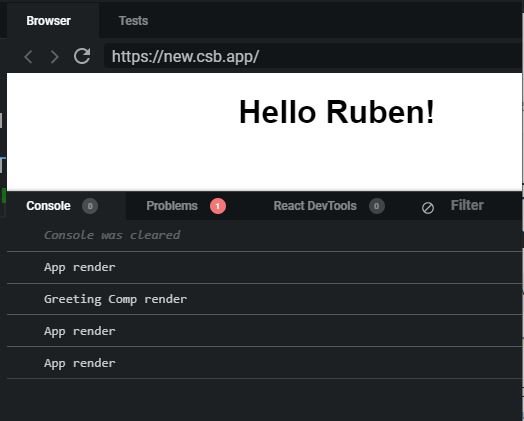Open the React DevTools tab

coord(329,206)
